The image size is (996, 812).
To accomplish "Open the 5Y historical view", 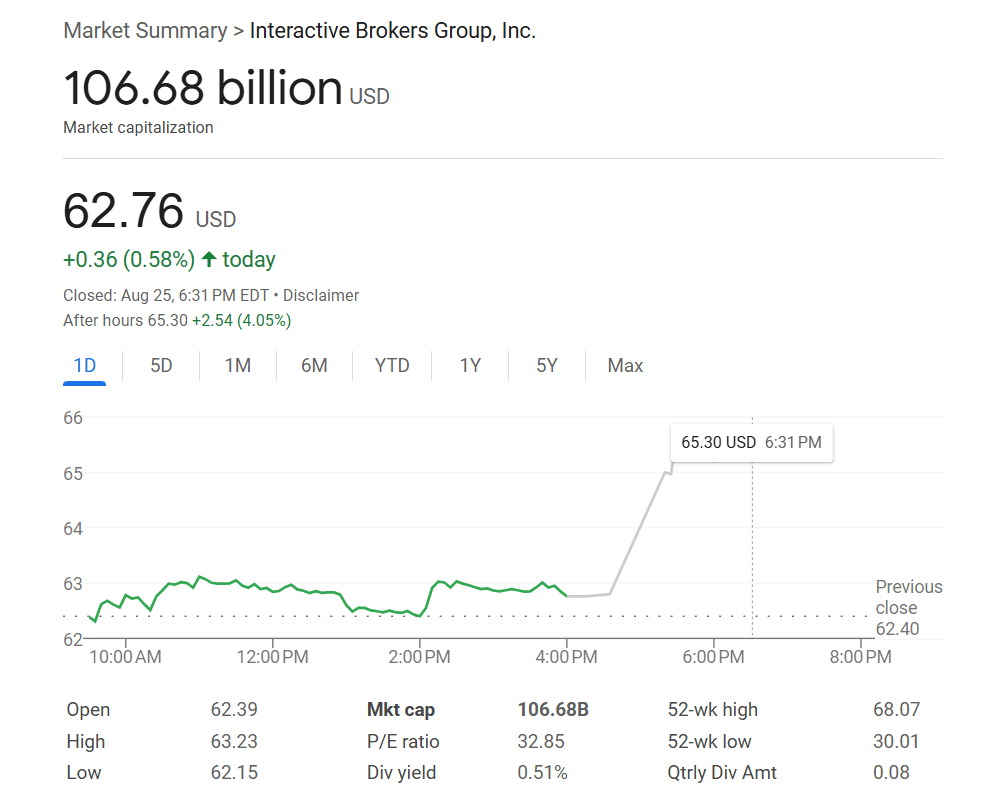I will pos(546,365).
